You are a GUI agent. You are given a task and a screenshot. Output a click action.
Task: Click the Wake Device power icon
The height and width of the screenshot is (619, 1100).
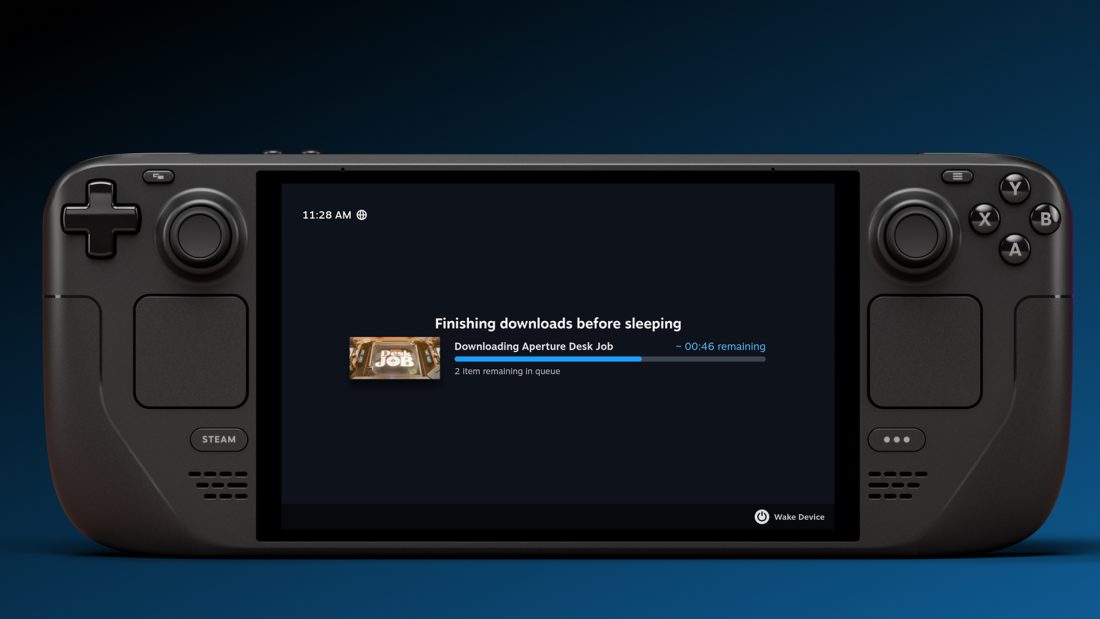pyautogui.click(x=761, y=517)
